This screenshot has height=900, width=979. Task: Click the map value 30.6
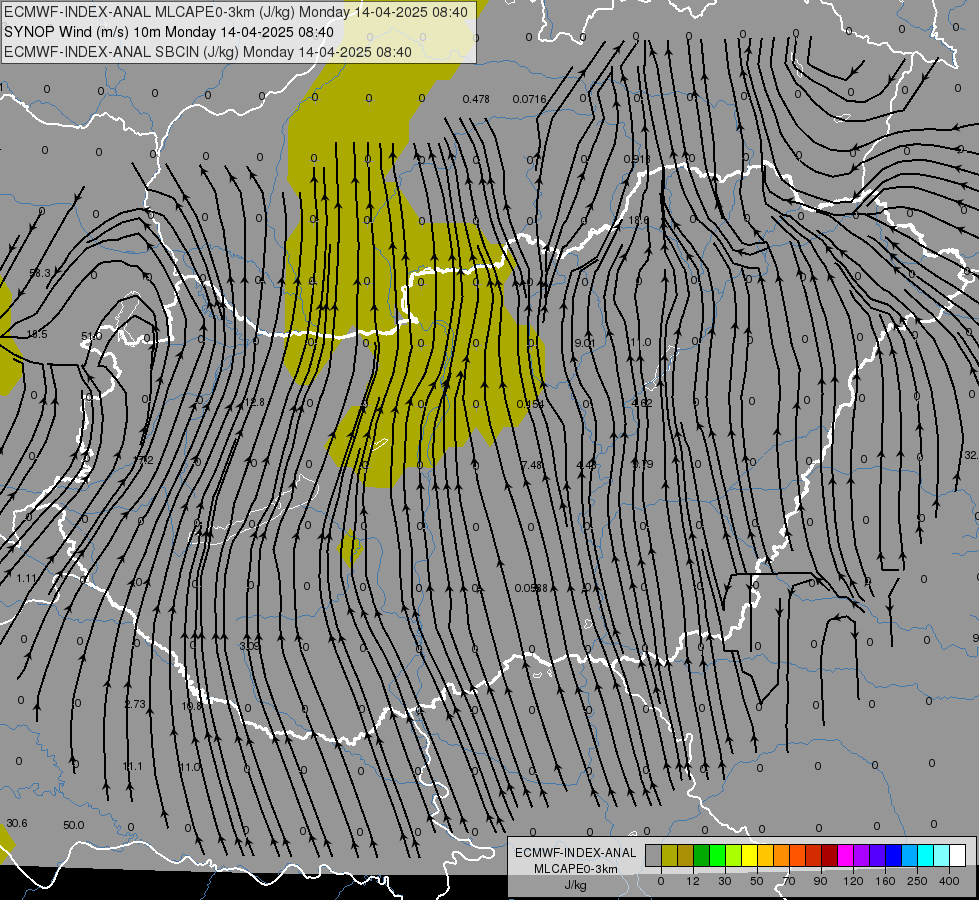click(17, 823)
